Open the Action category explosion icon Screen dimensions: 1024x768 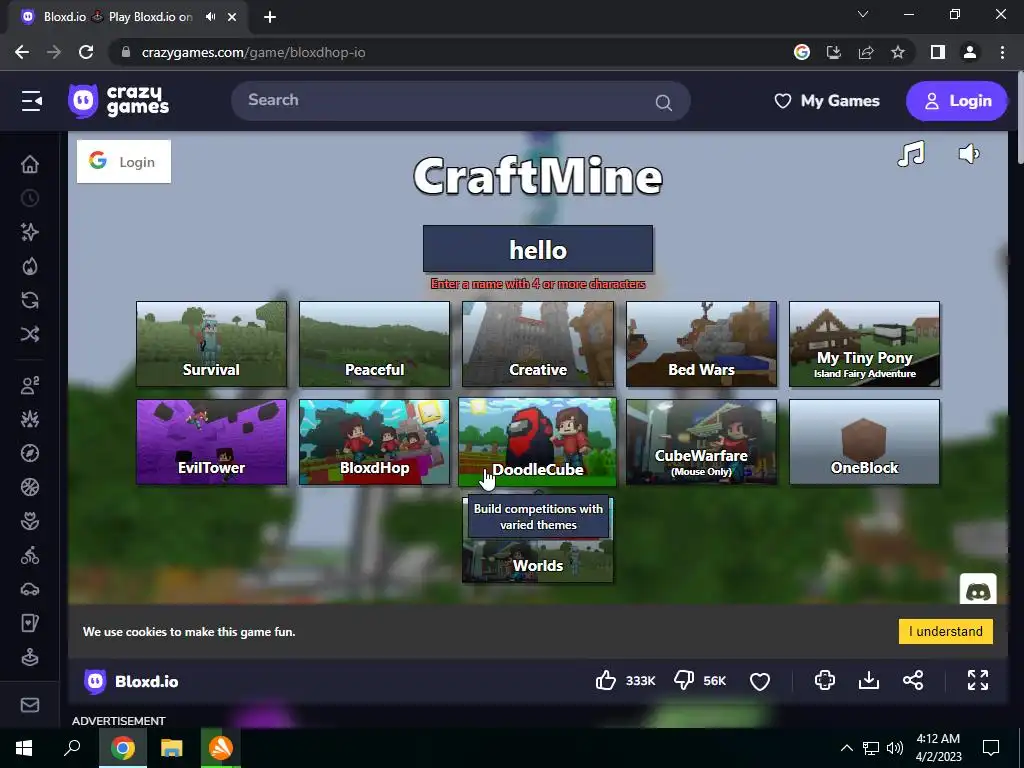click(x=30, y=419)
